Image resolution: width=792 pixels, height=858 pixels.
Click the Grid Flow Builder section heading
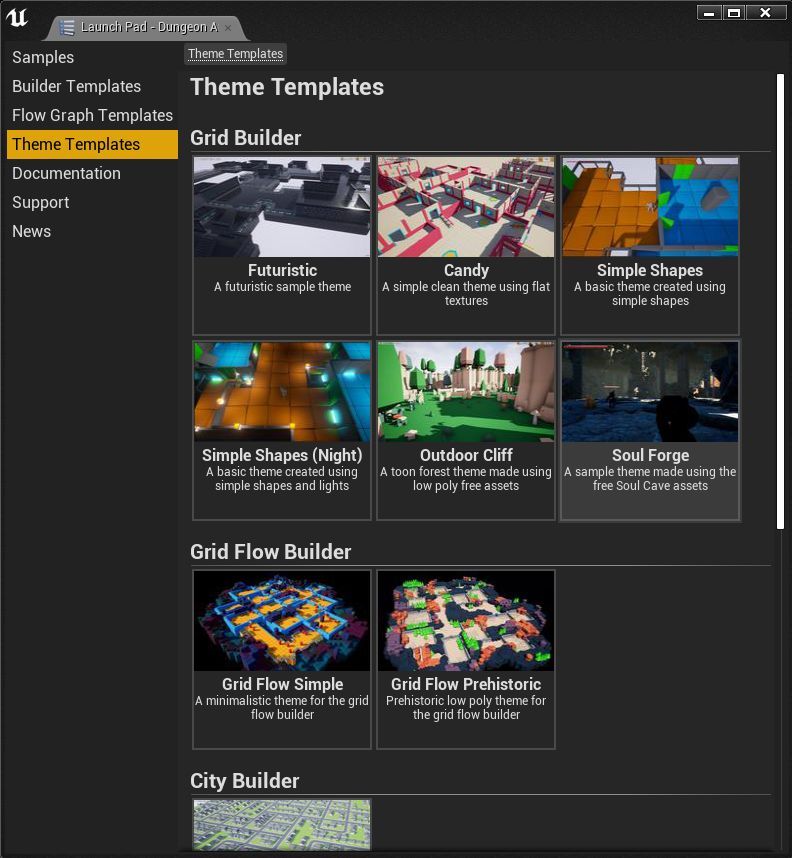click(x=270, y=552)
